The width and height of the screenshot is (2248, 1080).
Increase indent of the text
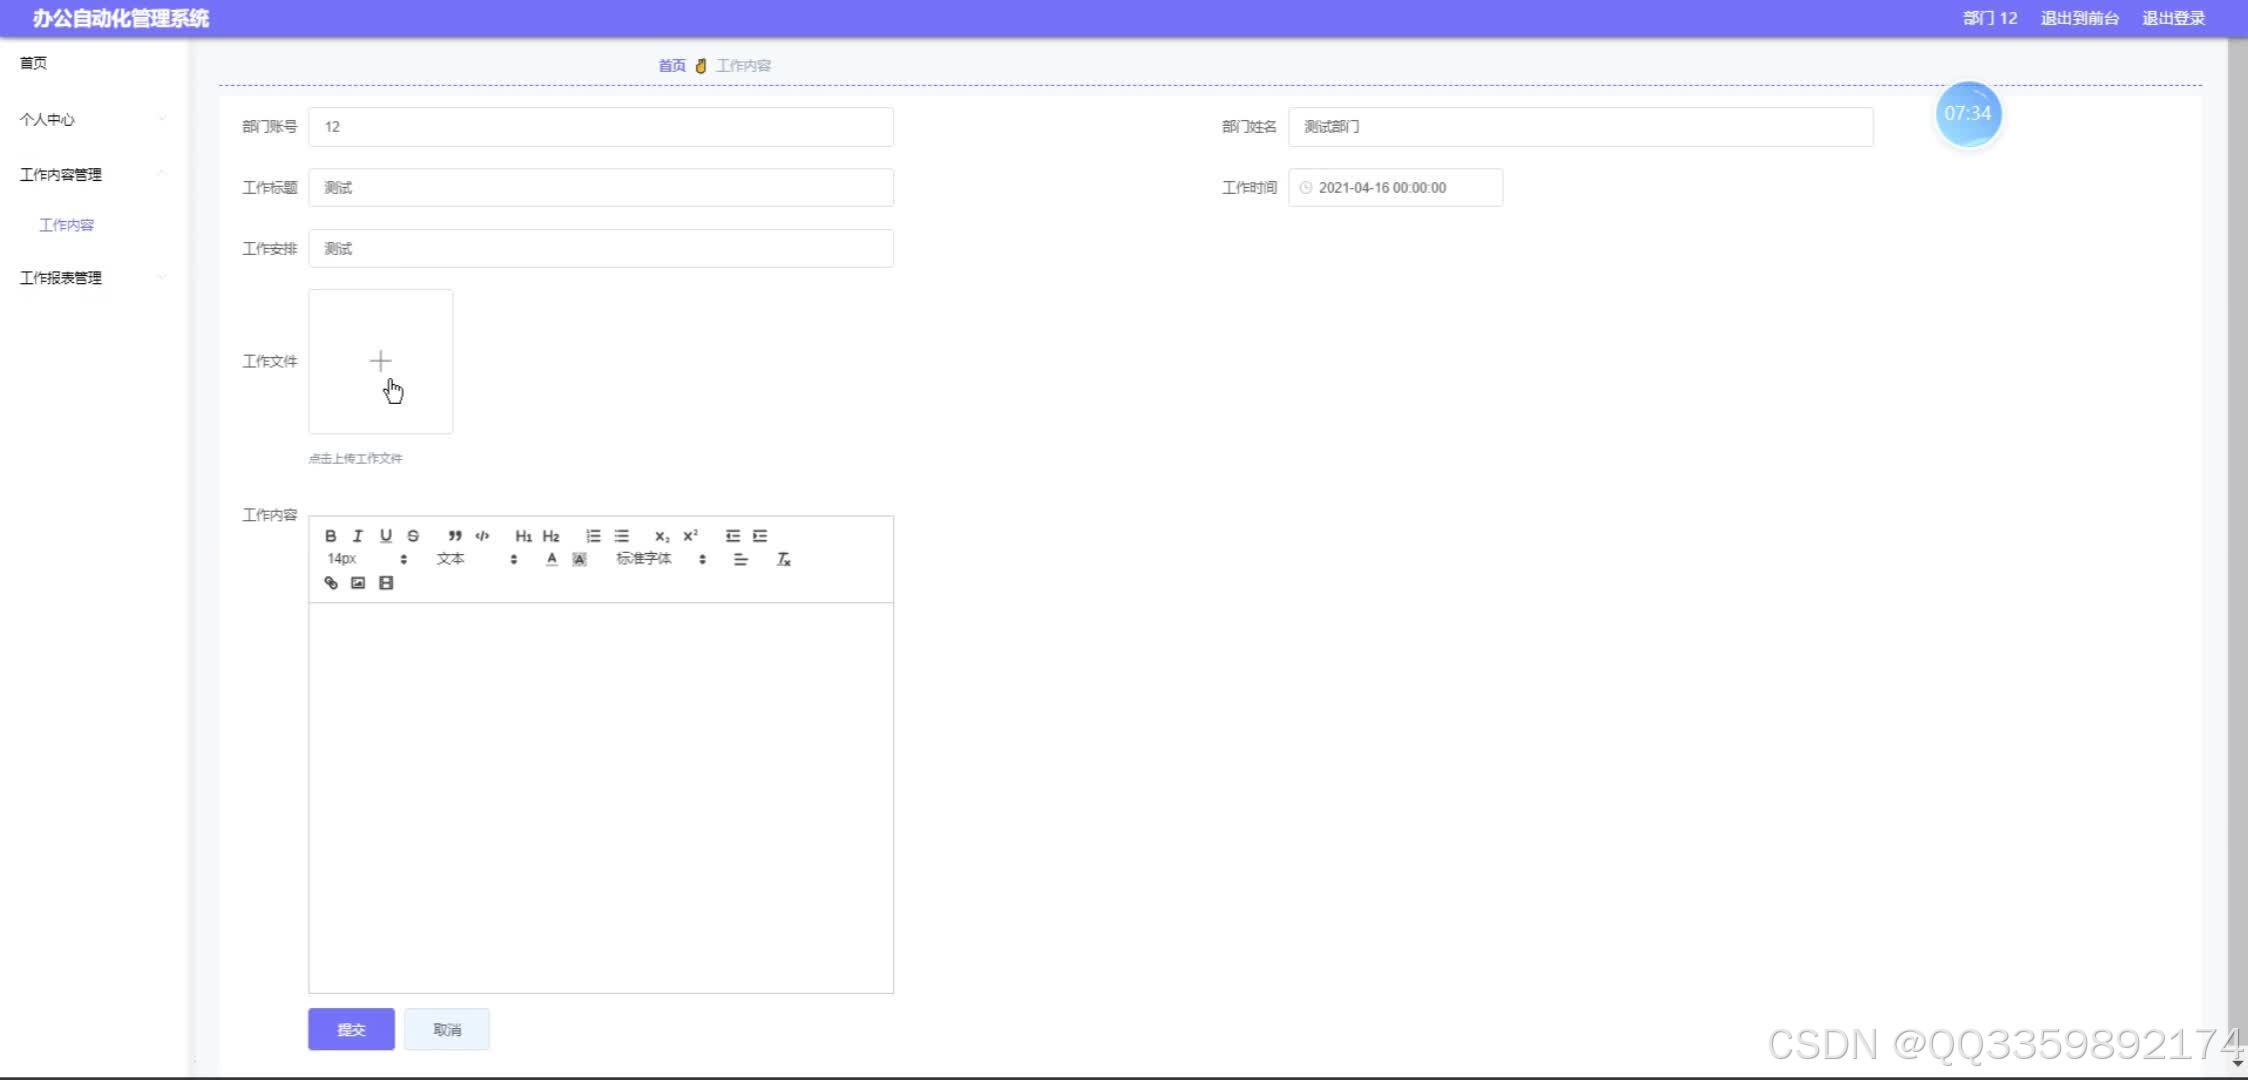coord(760,536)
